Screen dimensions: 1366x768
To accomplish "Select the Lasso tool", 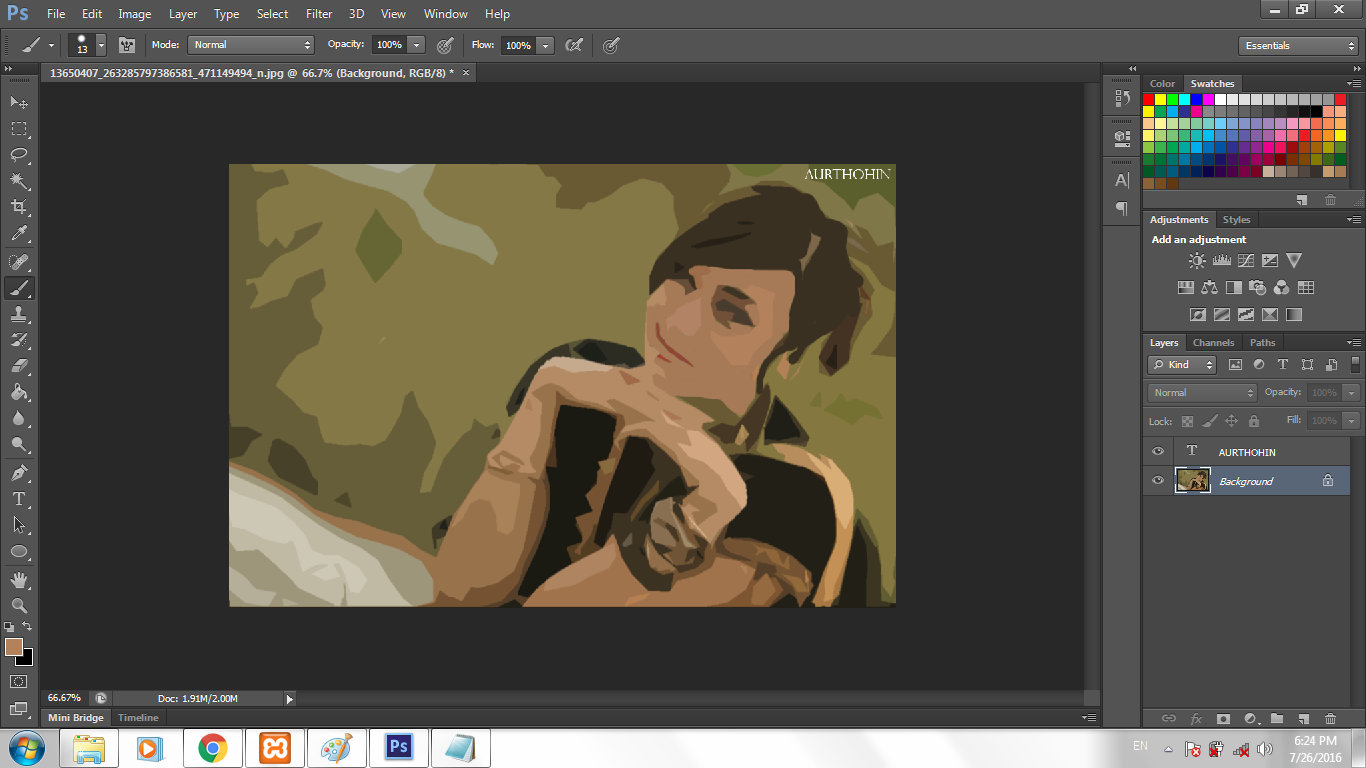I will tap(19, 154).
